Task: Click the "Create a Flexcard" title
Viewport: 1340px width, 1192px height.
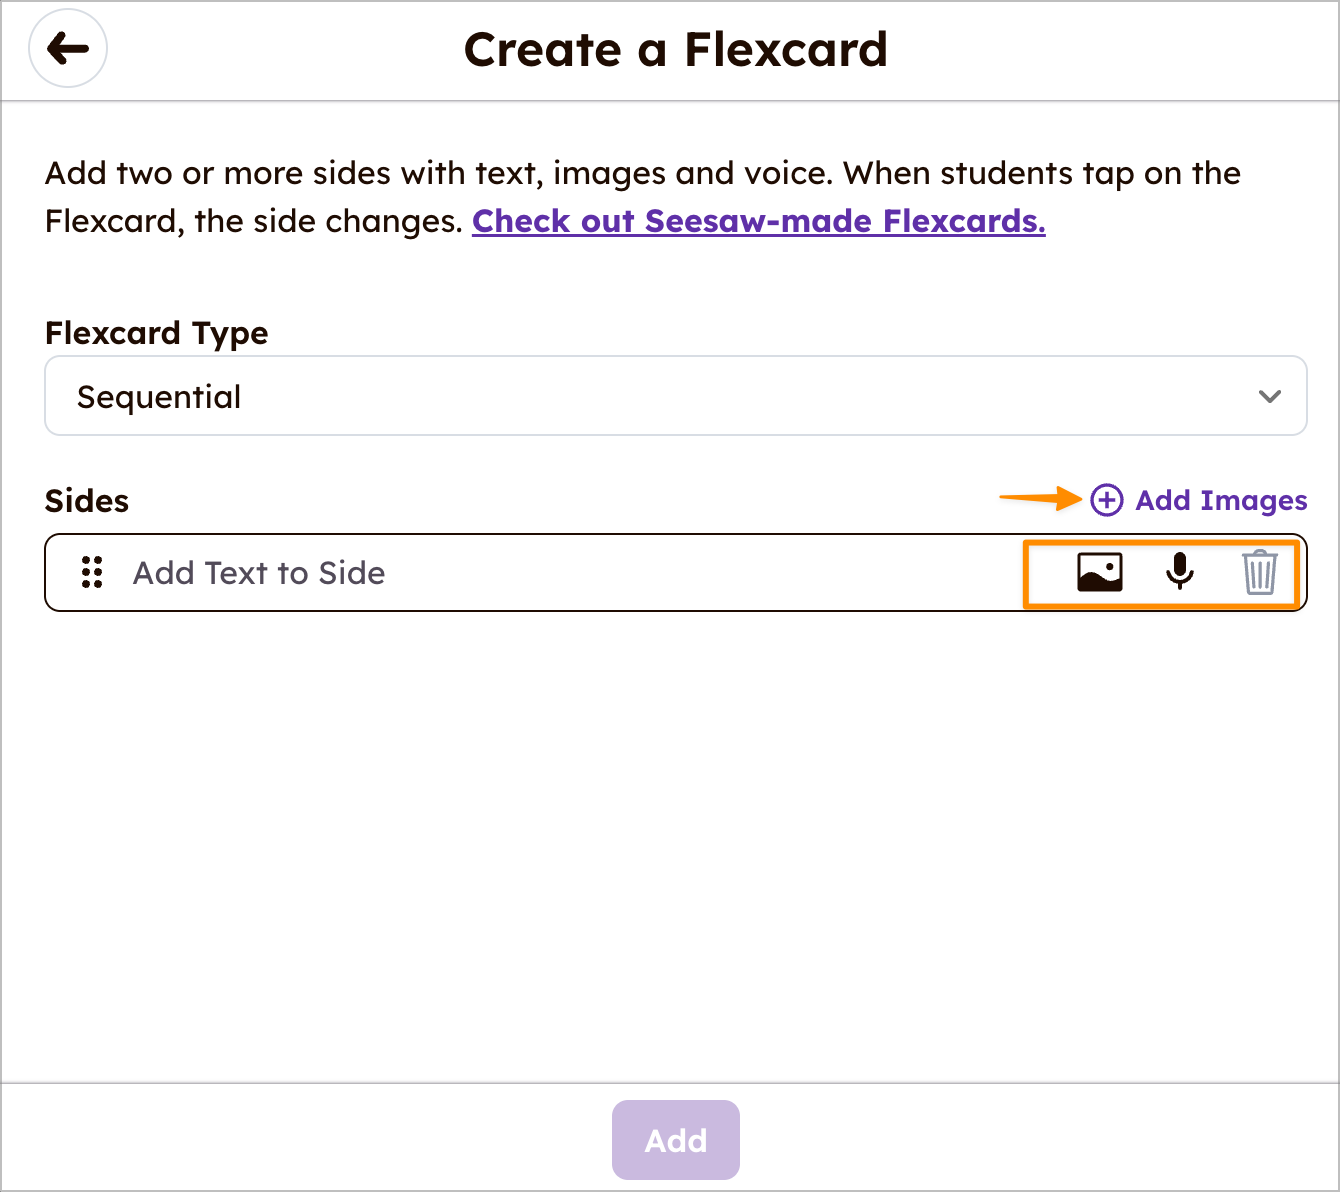Action: (675, 50)
